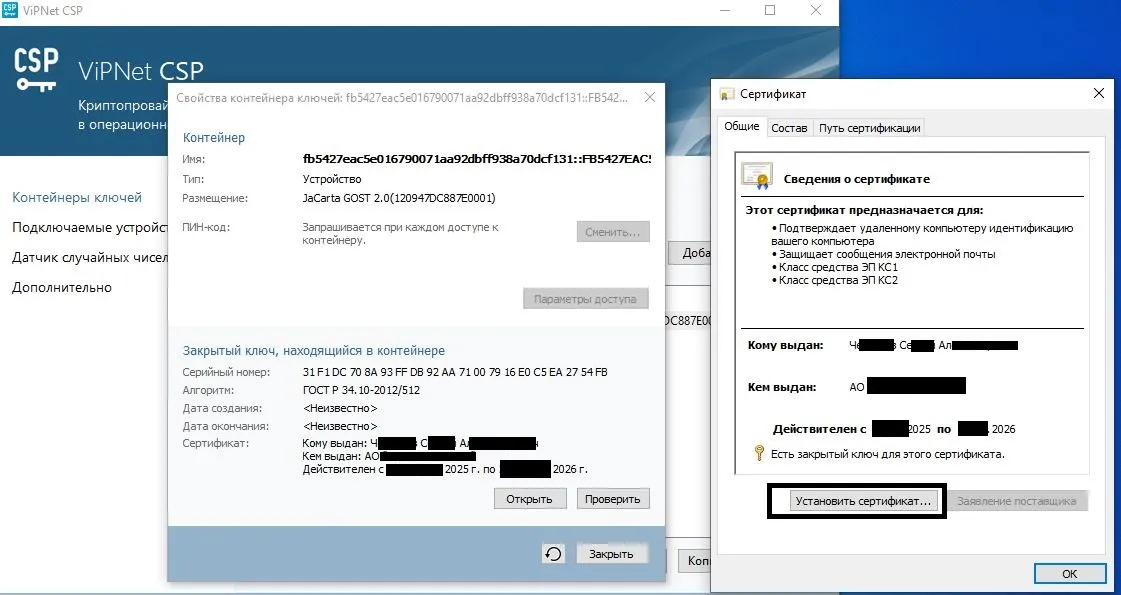Click the JaCarta GOST 2.0(120947DC887E0001) placement text

click(x=399, y=198)
